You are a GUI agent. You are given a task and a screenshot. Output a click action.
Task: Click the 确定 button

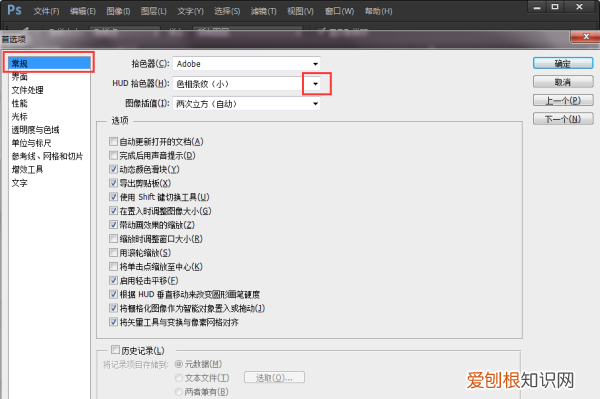563,64
